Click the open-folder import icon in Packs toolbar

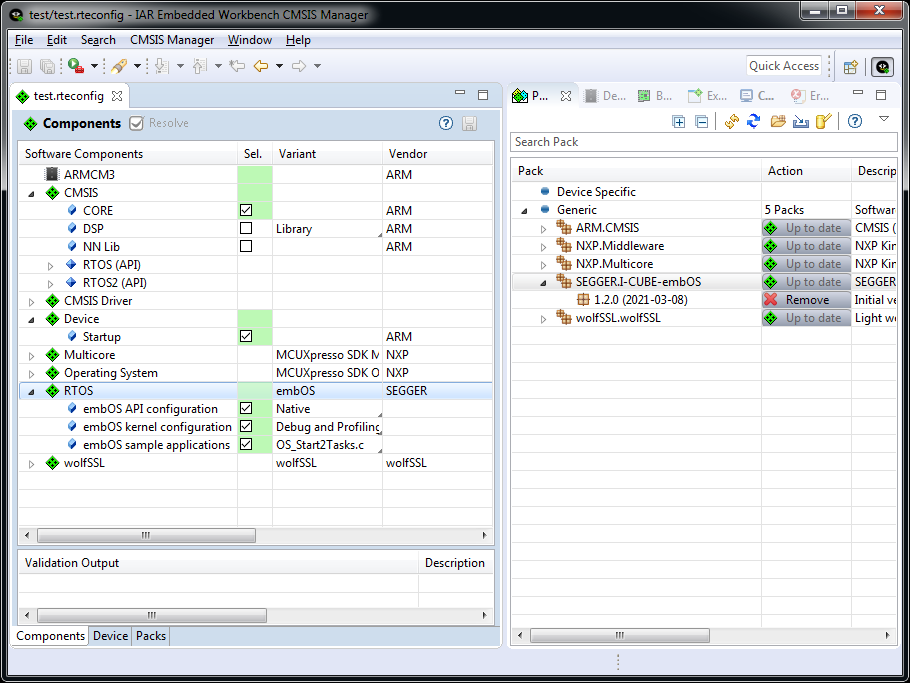(x=777, y=121)
